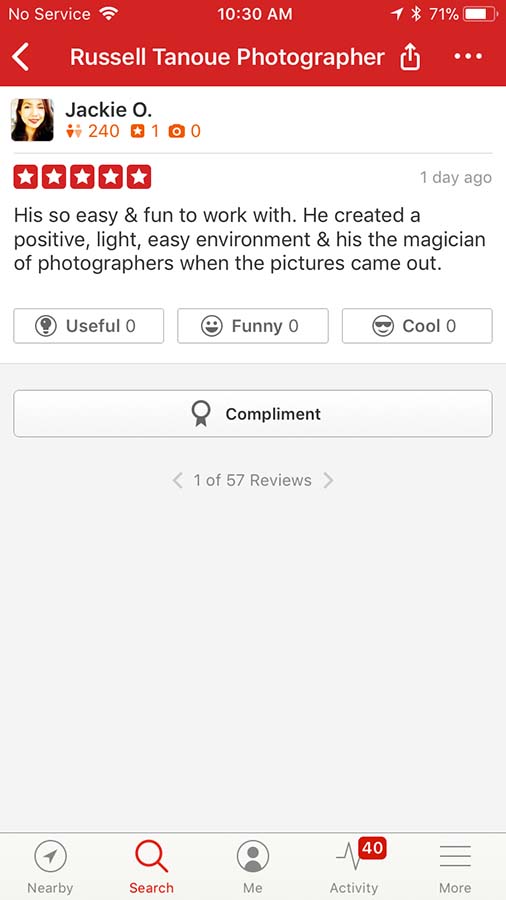Go to the previous review chevron
Image resolution: width=506 pixels, height=900 pixels.
178,480
